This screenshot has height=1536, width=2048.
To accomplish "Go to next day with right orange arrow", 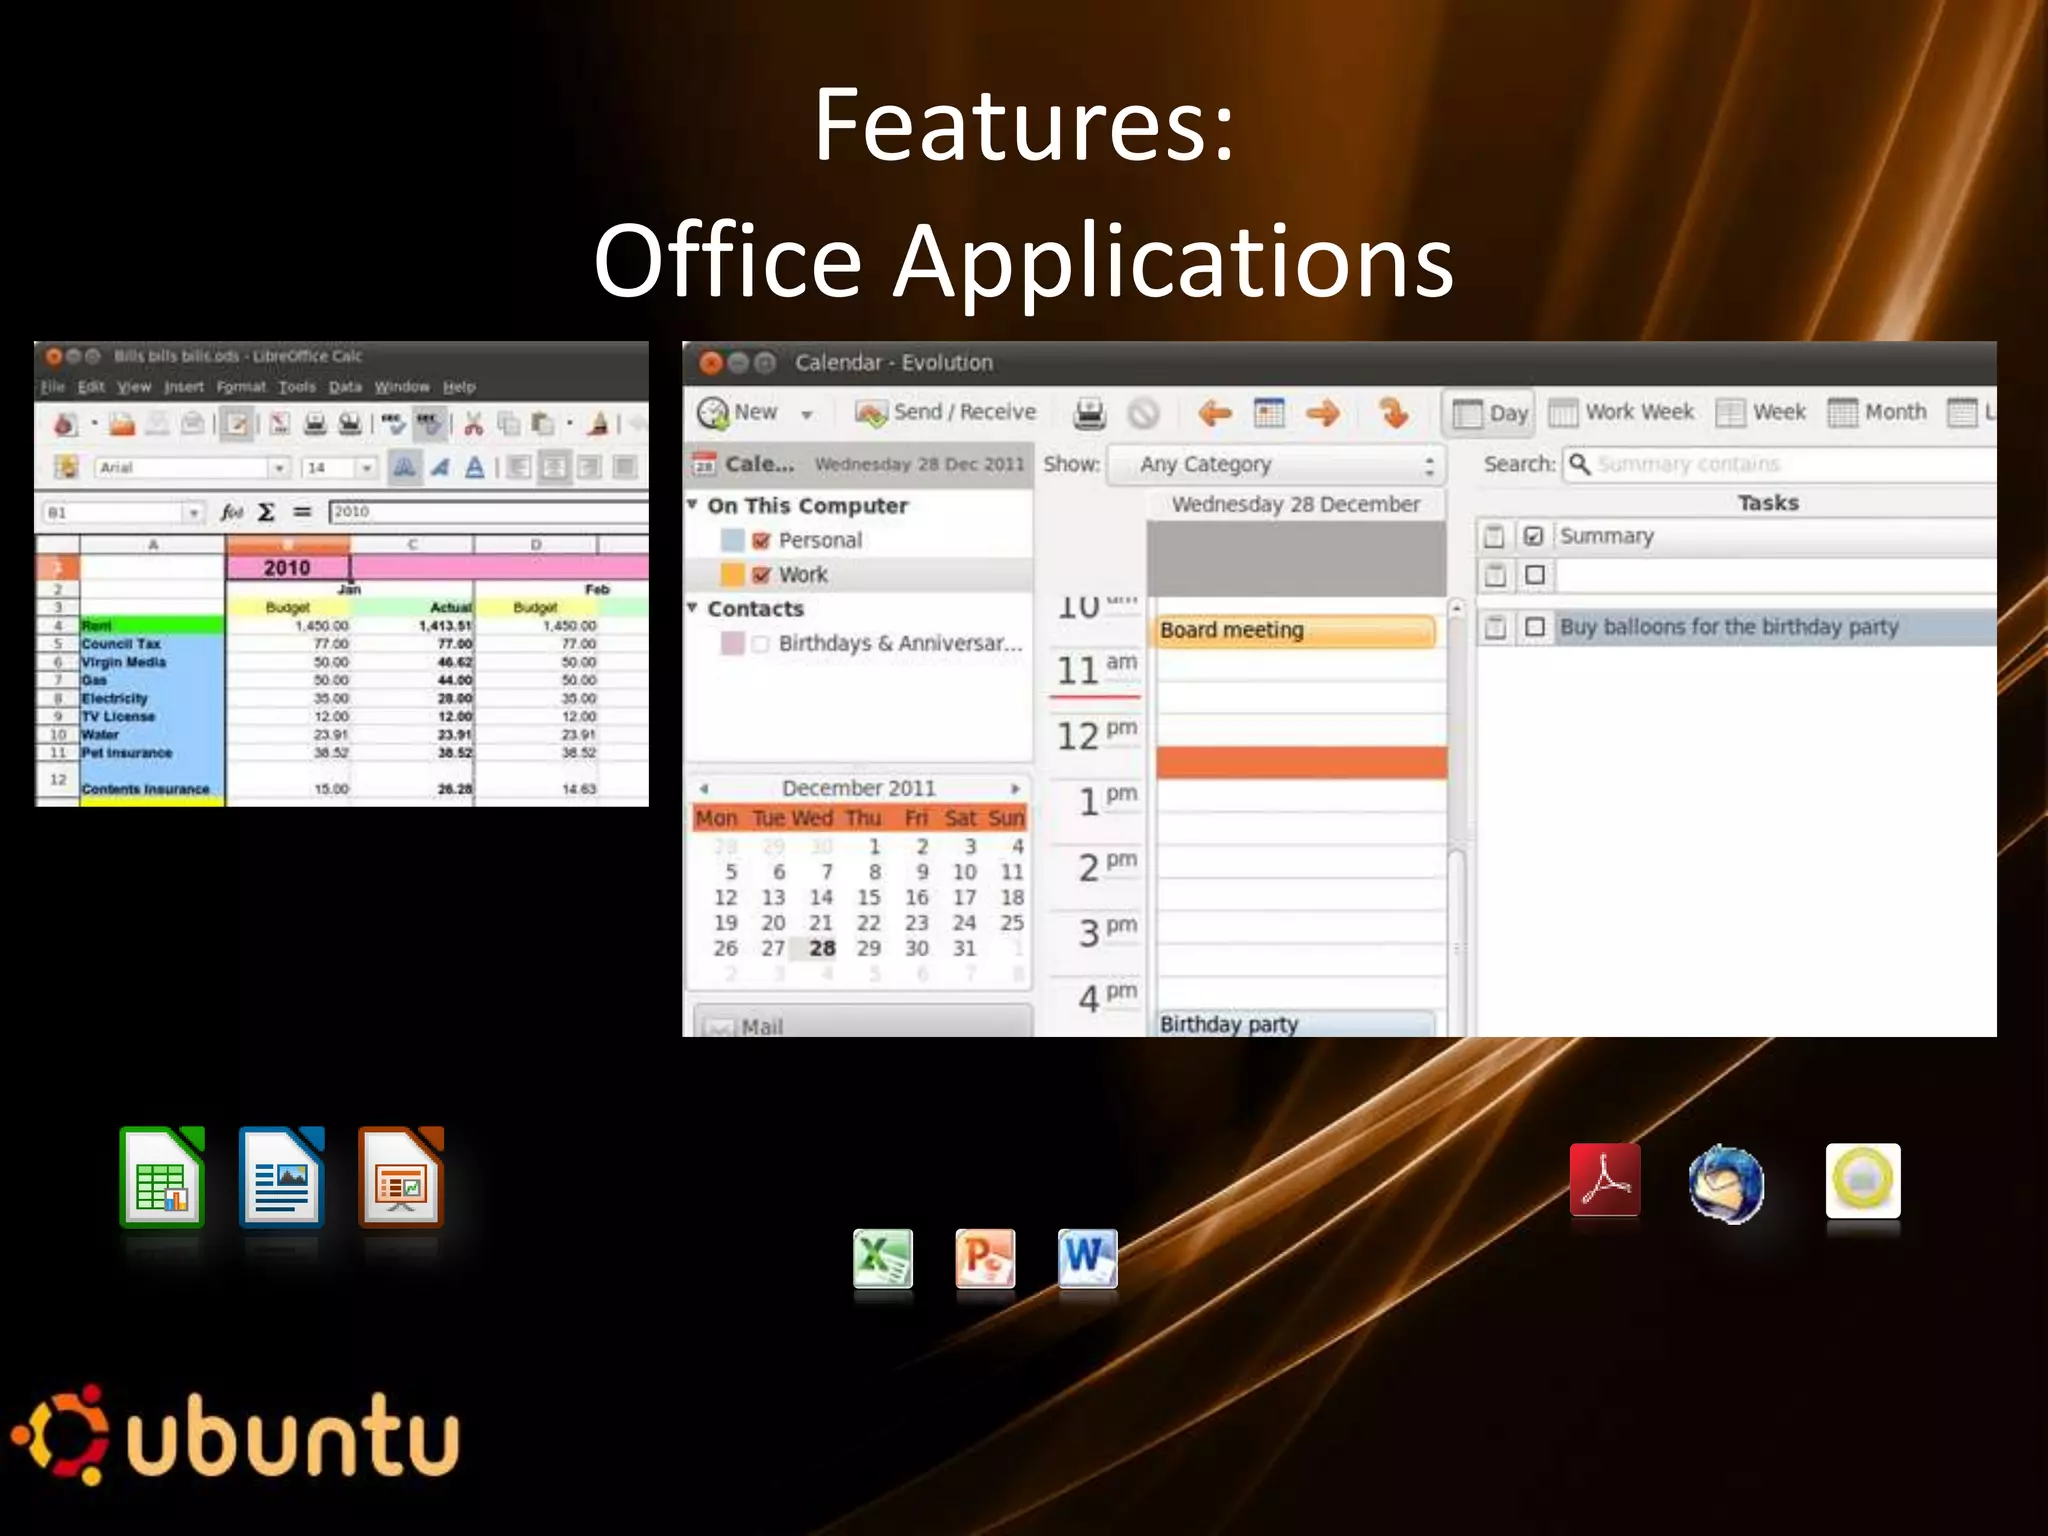I will (x=1323, y=412).
